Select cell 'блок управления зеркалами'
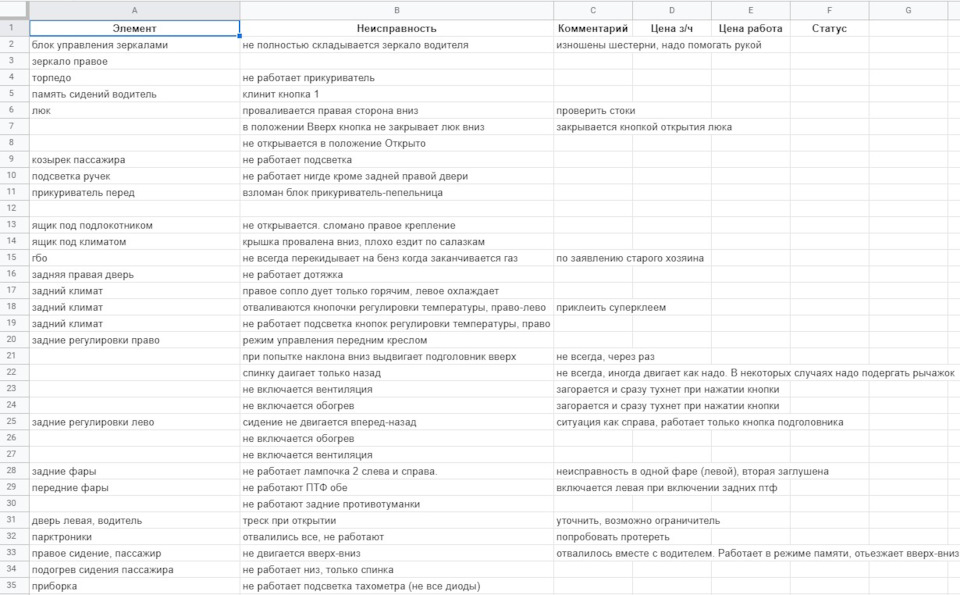Screen dimensions: 960x595 135,45
